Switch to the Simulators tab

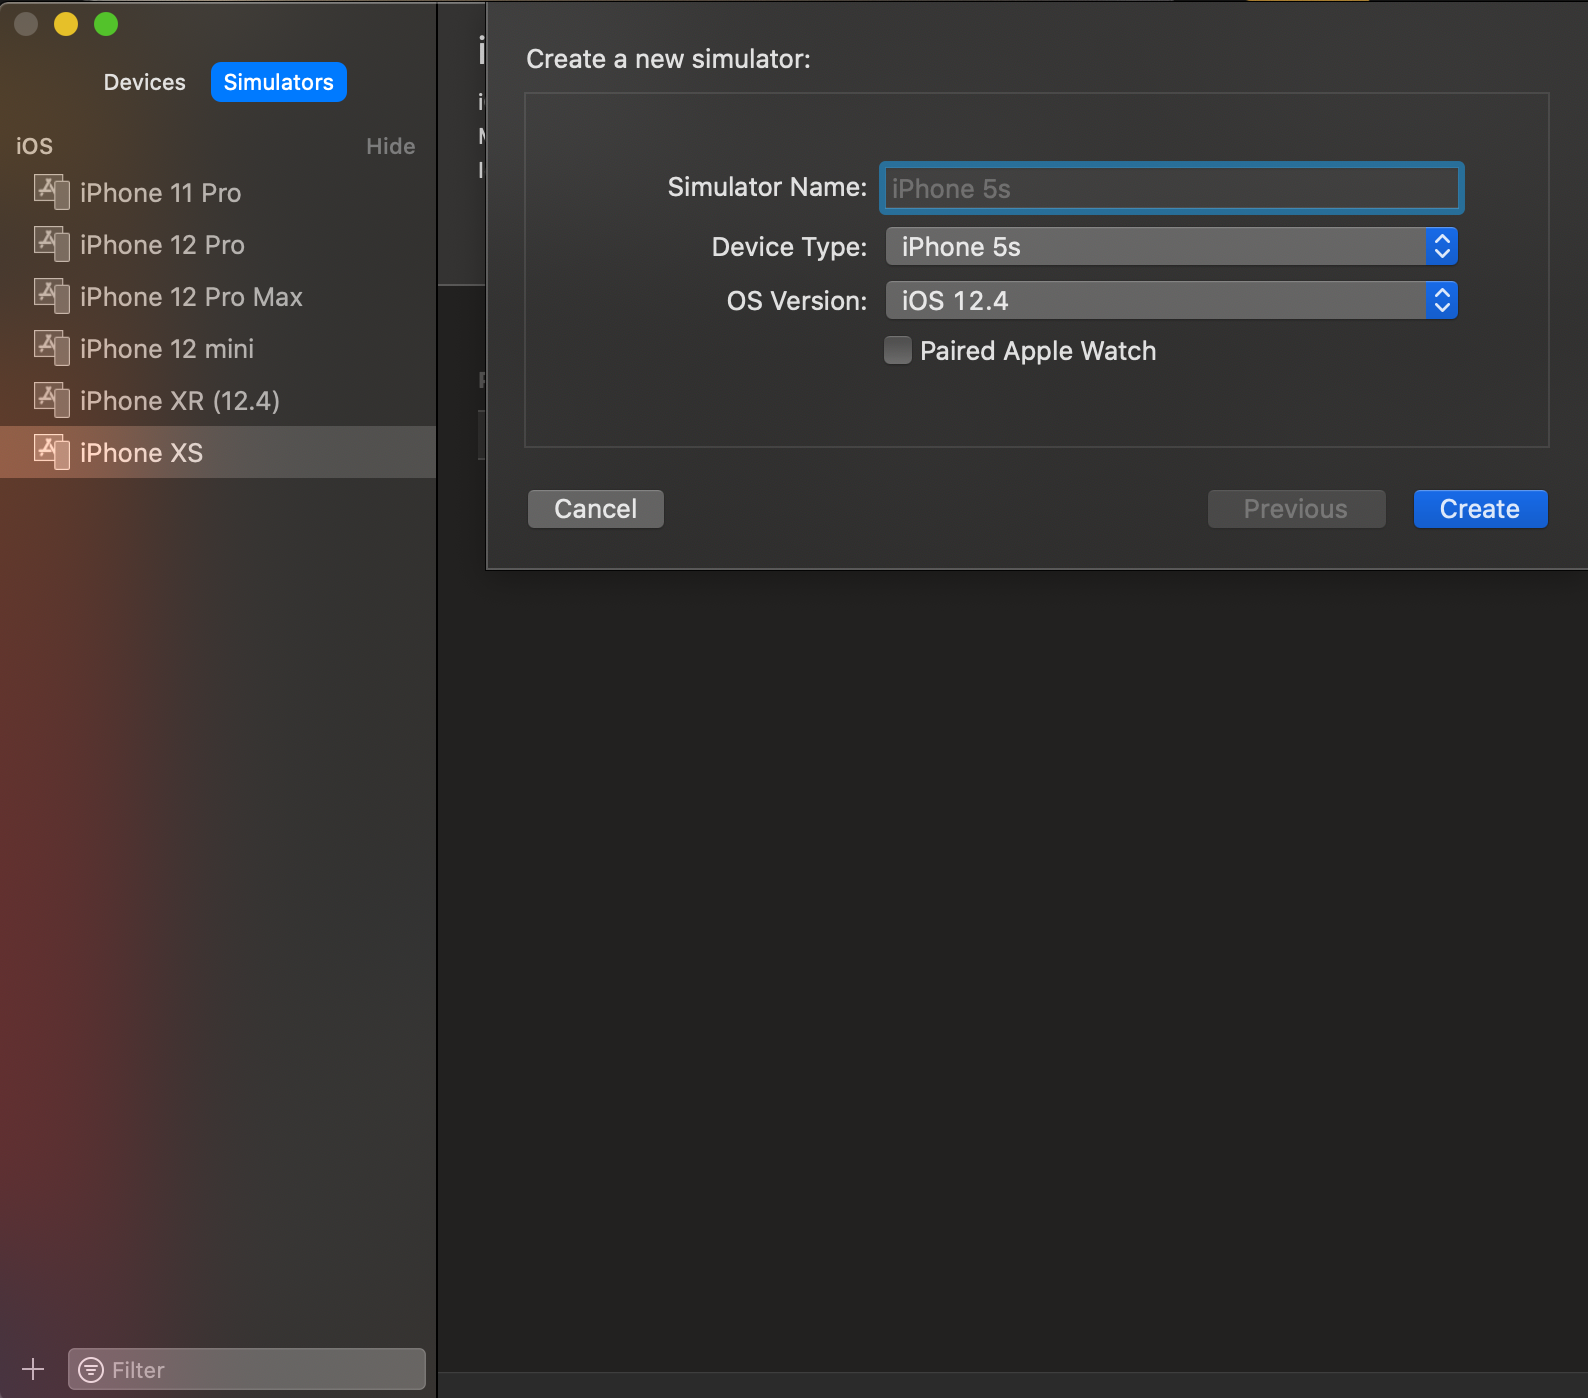(279, 82)
